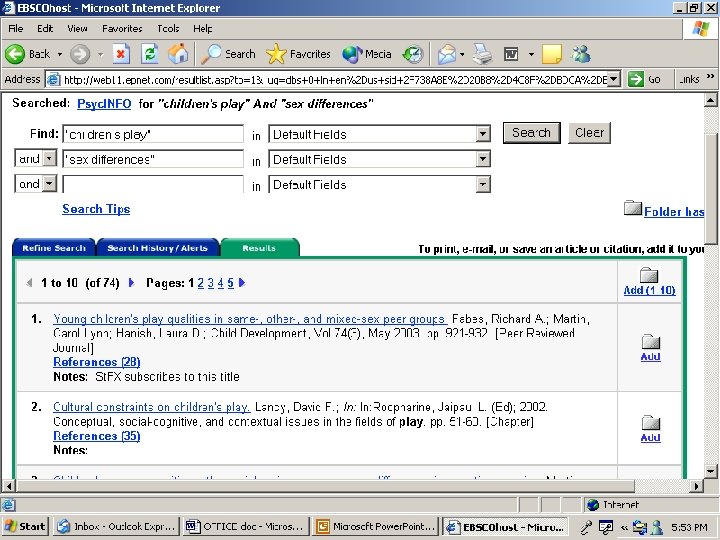The height and width of the screenshot is (540, 720).
Task: Click the Clear button
Action: [589, 133]
